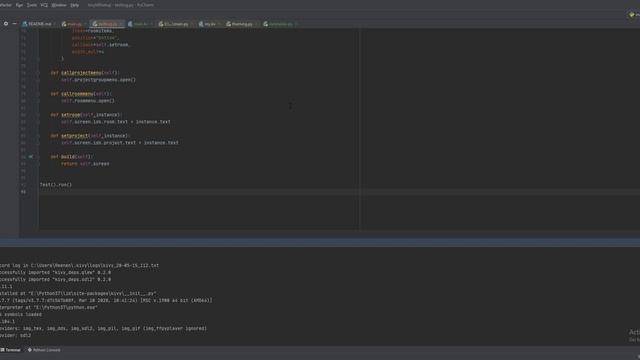Click 'self.screen.ids.room.text = instance.text' line

(x=116, y=122)
